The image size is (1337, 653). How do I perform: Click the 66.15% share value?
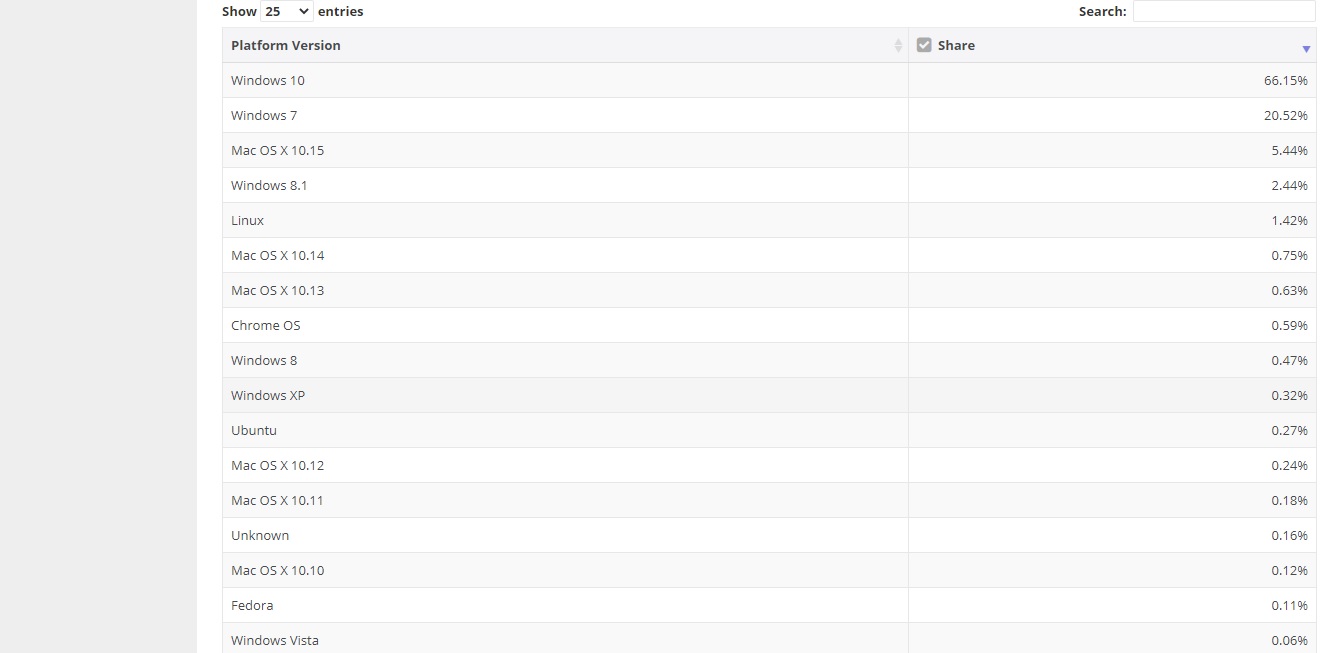tap(1286, 80)
